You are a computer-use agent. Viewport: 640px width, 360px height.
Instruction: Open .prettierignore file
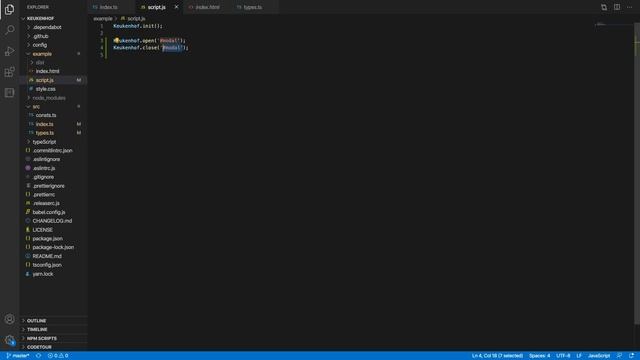click(x=49, y=186)
